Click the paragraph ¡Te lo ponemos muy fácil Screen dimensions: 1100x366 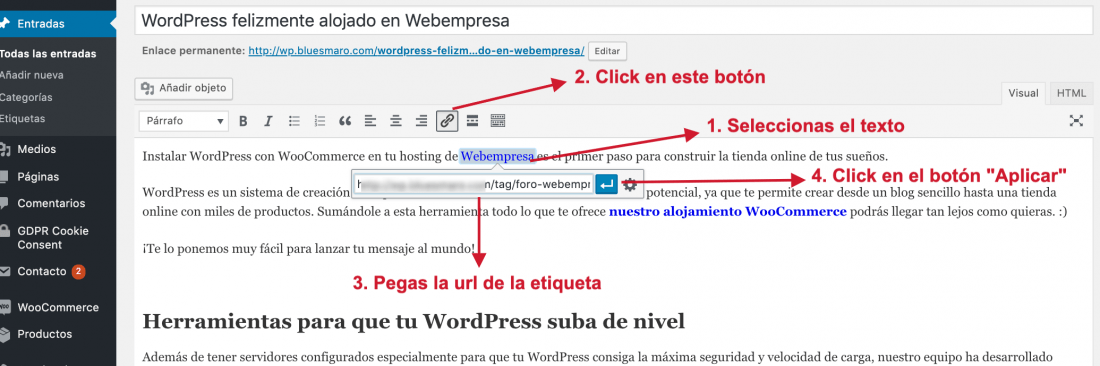click(309, 248)
